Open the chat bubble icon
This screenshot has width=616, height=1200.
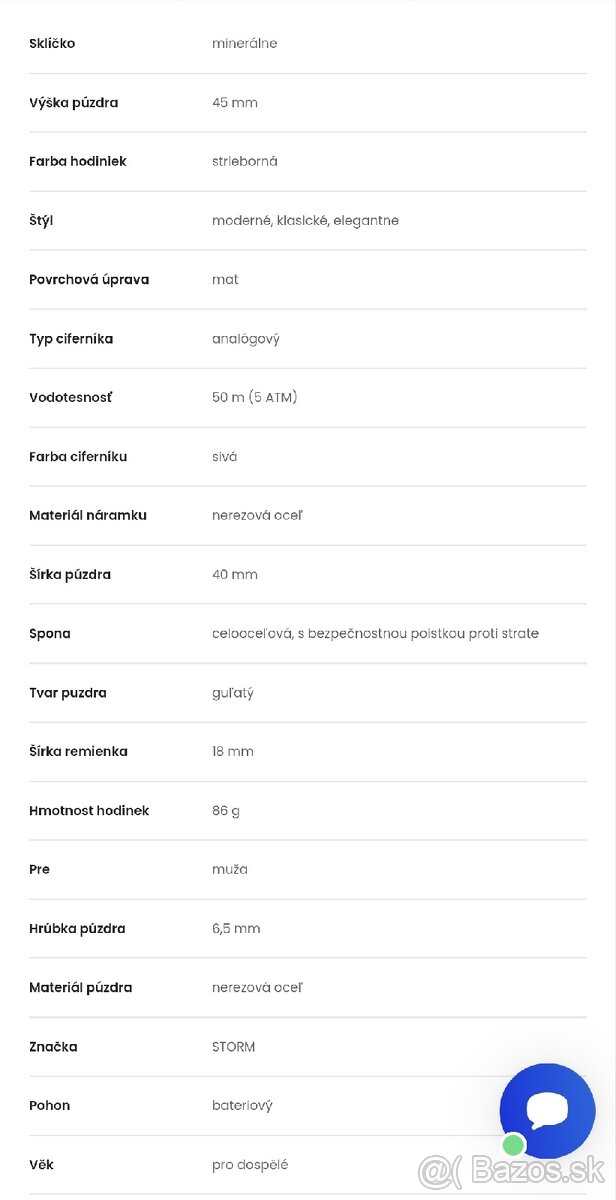point(547,1110)
